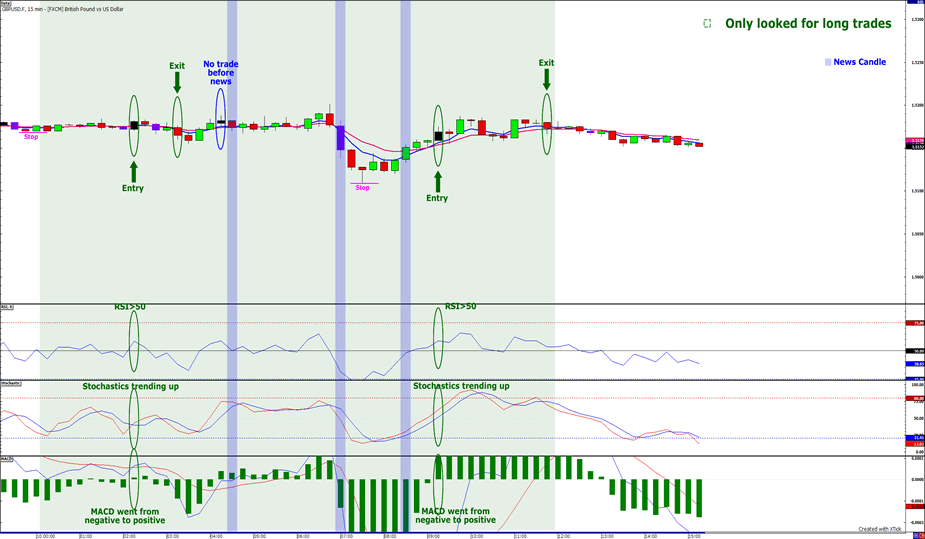Click the 13:00 time axis label

point(608,536)
